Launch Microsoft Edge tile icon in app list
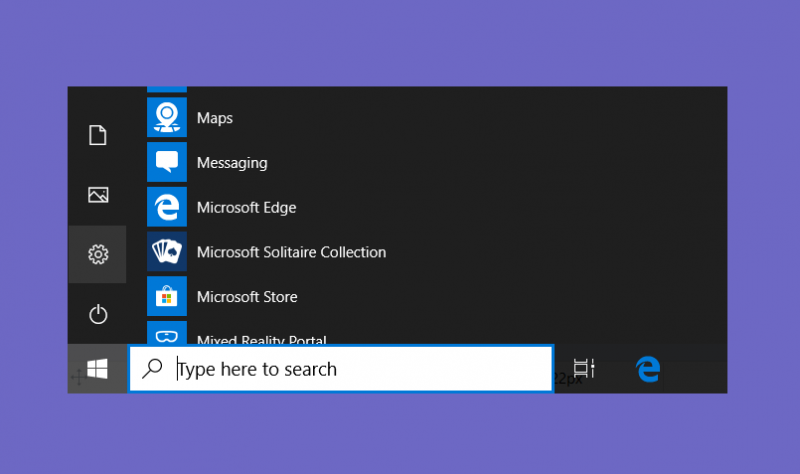The image size is (800, 474). [x=167, y=207]
